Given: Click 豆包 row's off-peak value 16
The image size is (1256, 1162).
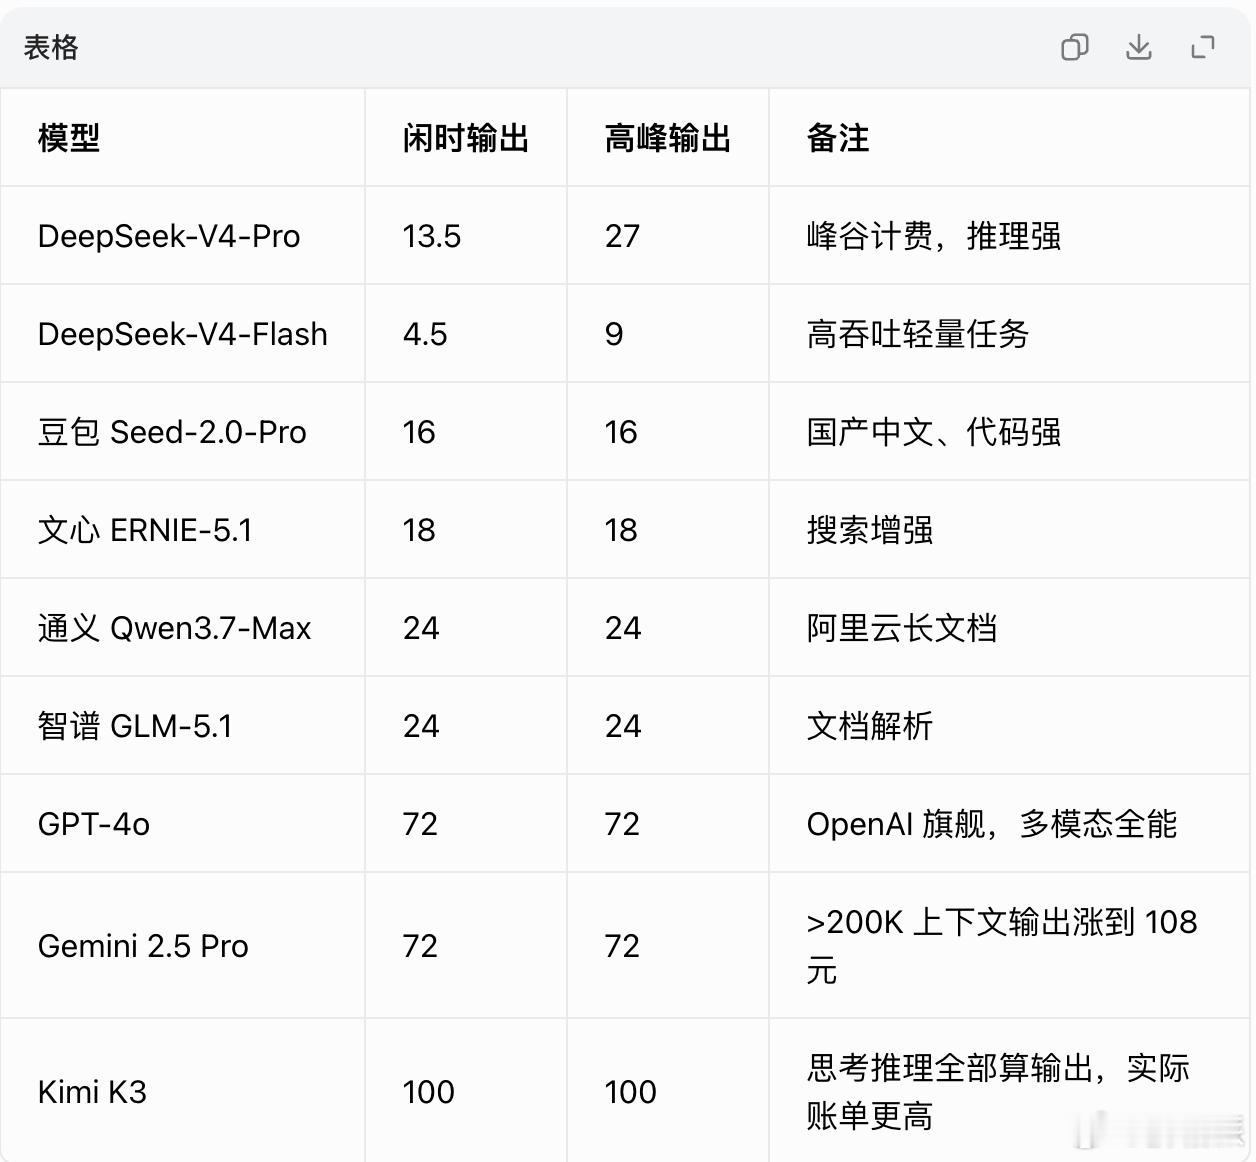Looking at the screenshot, I should [419, 432].
